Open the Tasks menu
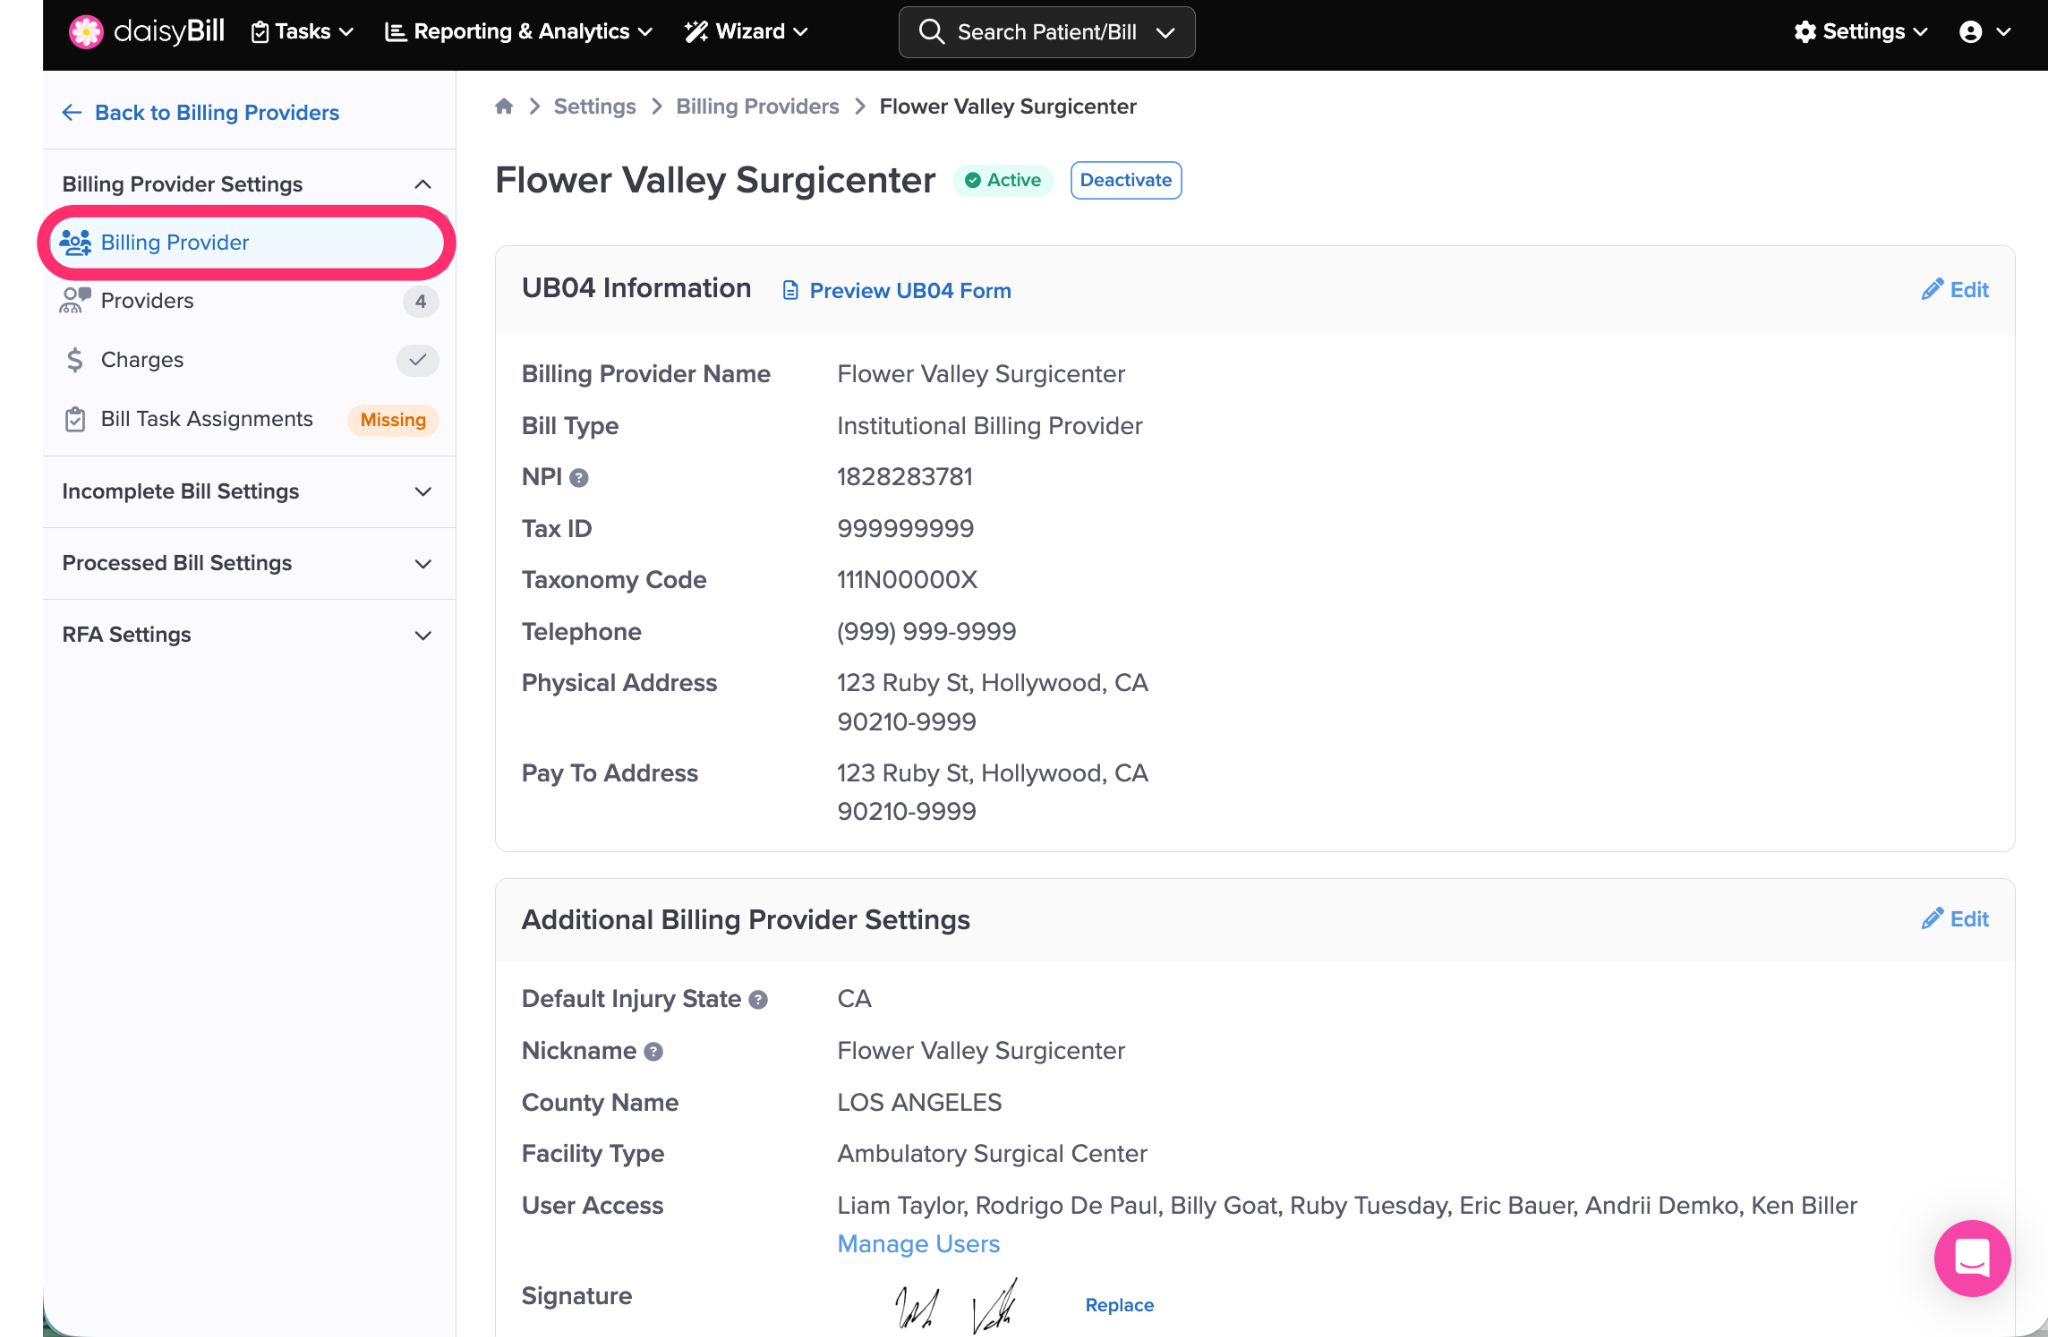Screen dimensions: 2048x1337 [x=302, y=32]
